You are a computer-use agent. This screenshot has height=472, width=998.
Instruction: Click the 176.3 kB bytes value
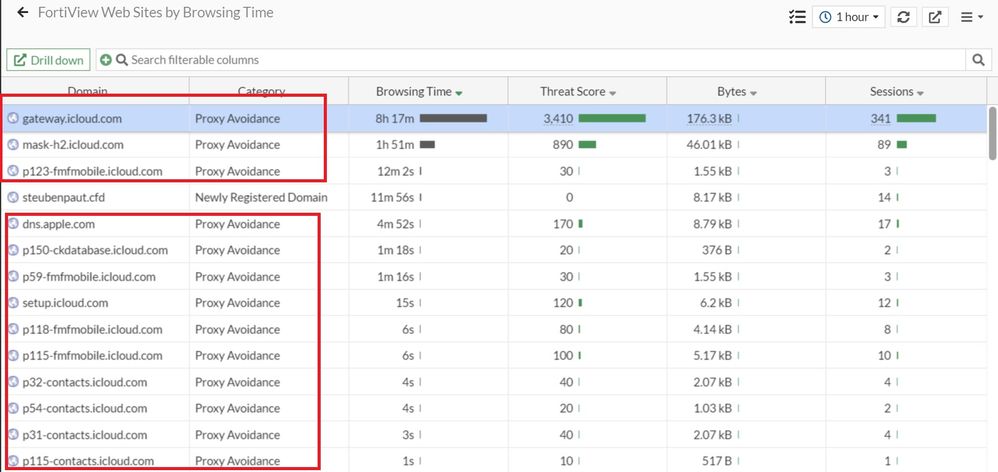pyautogui.click(x=710, y=118)
